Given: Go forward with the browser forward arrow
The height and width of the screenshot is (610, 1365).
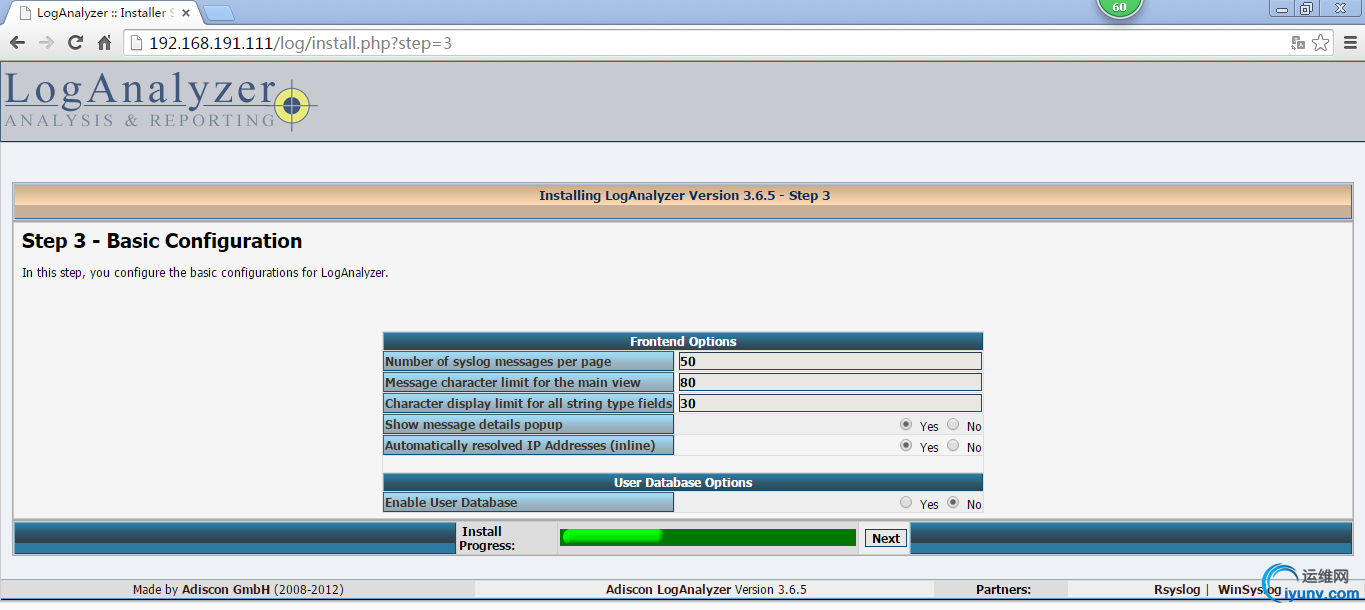Looking at the screenshot, I should [x=46, y=43].
